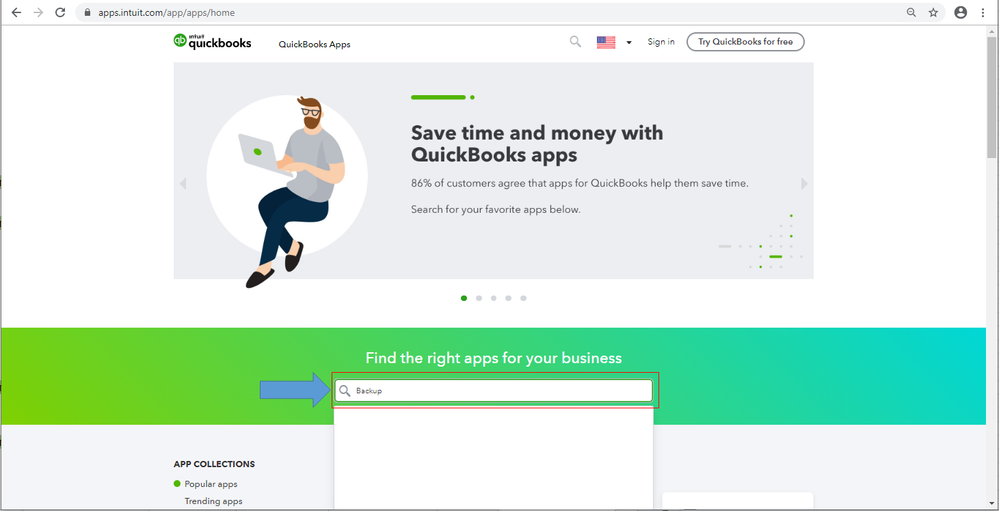The image size is (999, 511).
Task: Go to next banner slide arrow
Action: click(804, 184)
